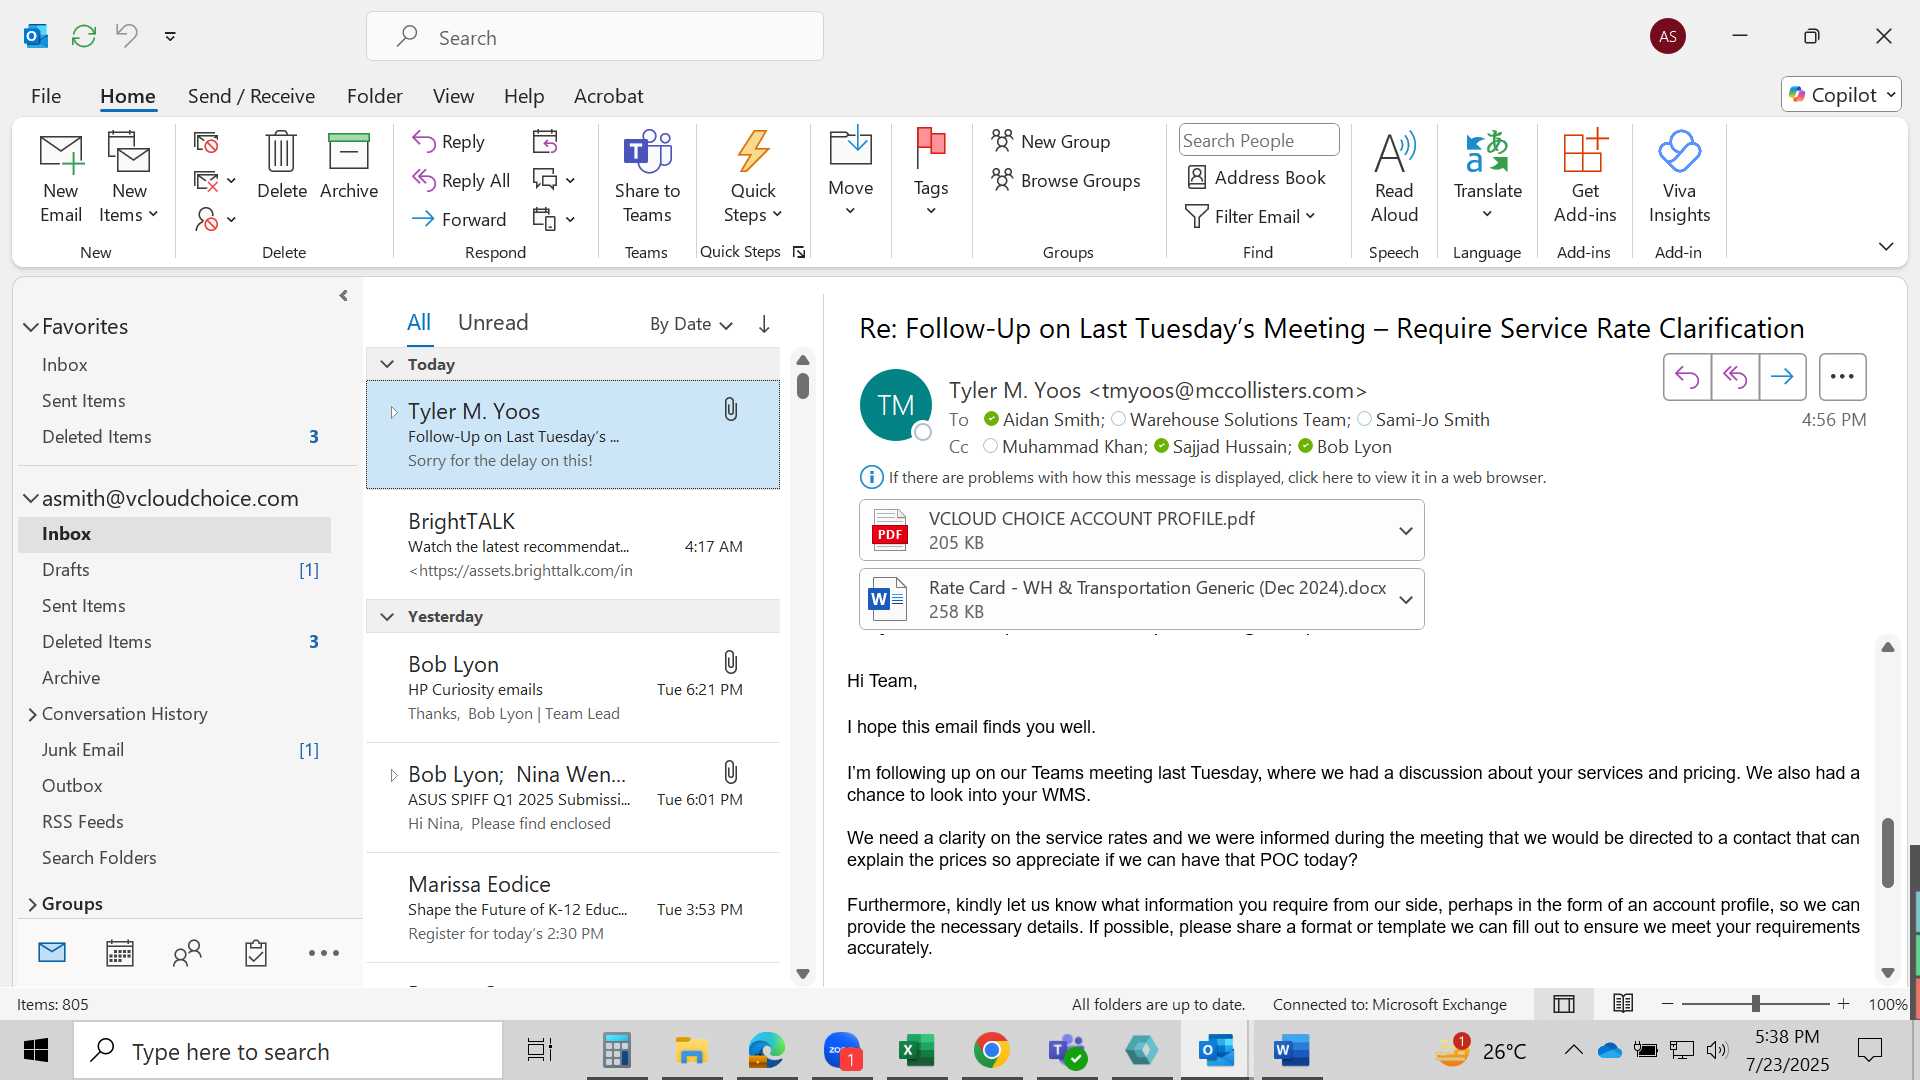Click the New Email icon
This screenshot has width=1920, height=1080.
(x=61, y=178)
